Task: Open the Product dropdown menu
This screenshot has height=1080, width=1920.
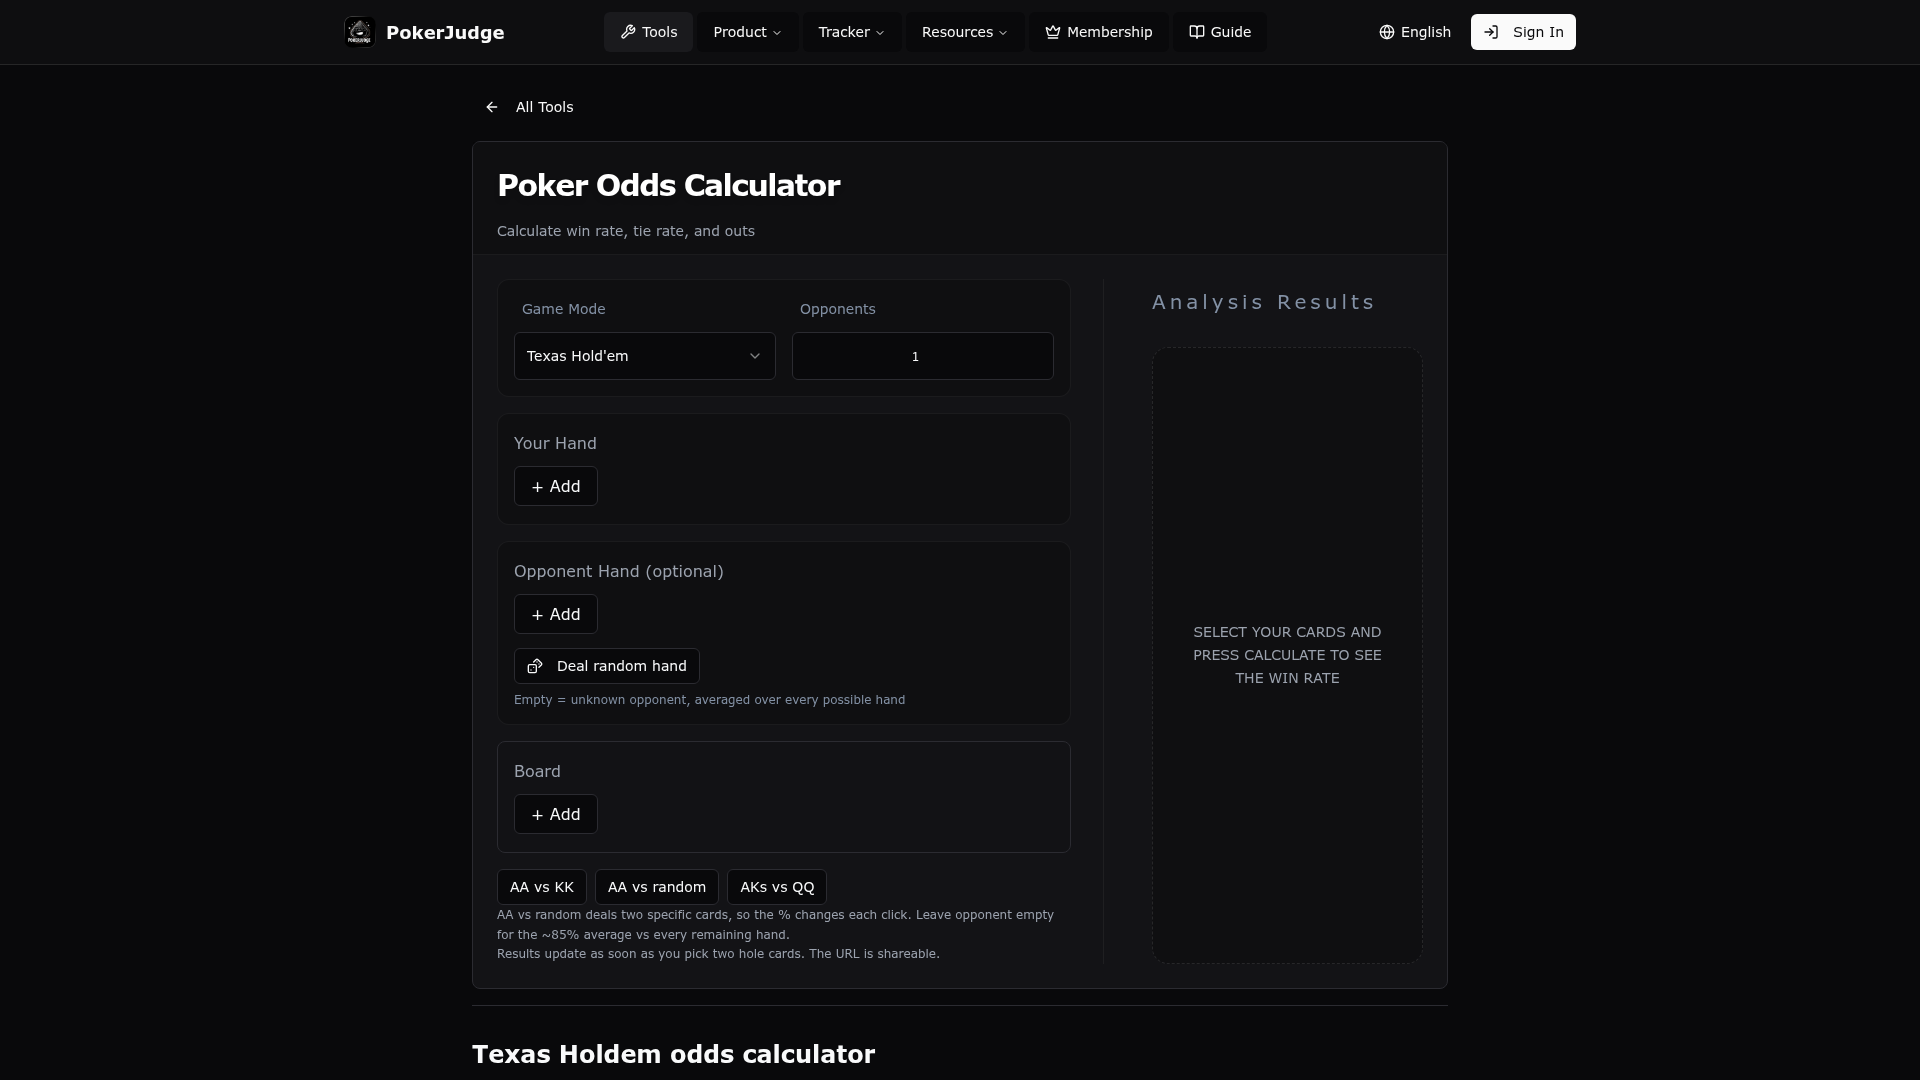Action: tap(748, 32)
